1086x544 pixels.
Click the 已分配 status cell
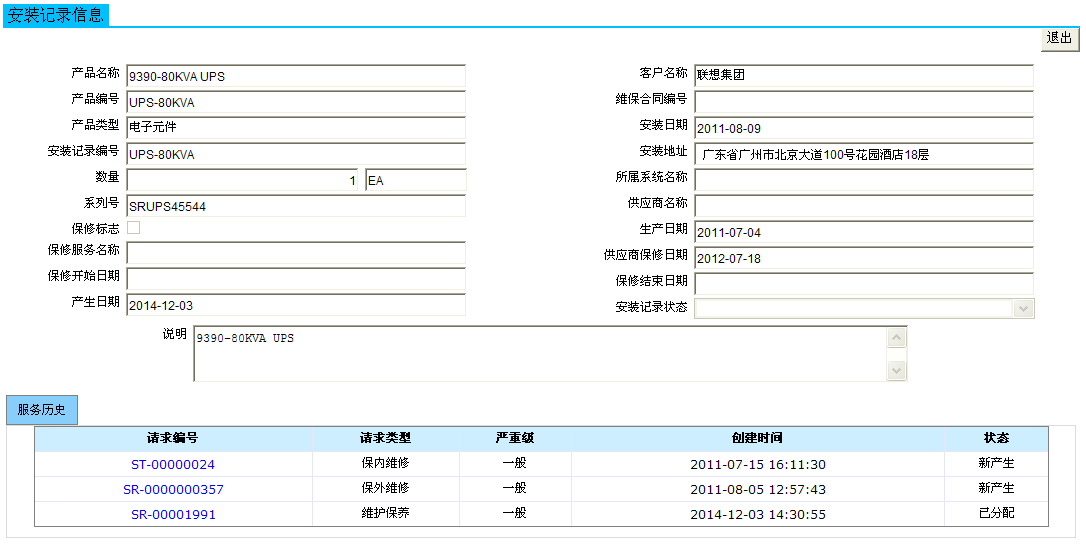(996, 514)
